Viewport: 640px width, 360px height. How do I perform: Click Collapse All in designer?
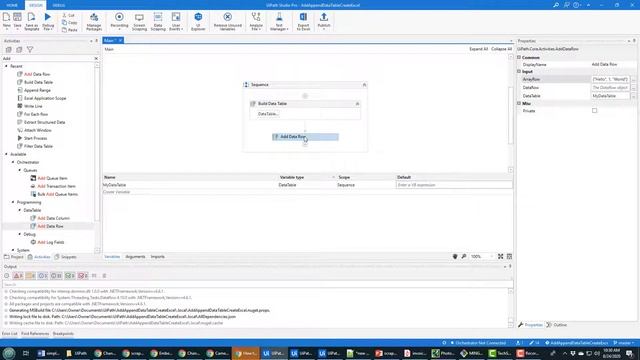(502, 49)
